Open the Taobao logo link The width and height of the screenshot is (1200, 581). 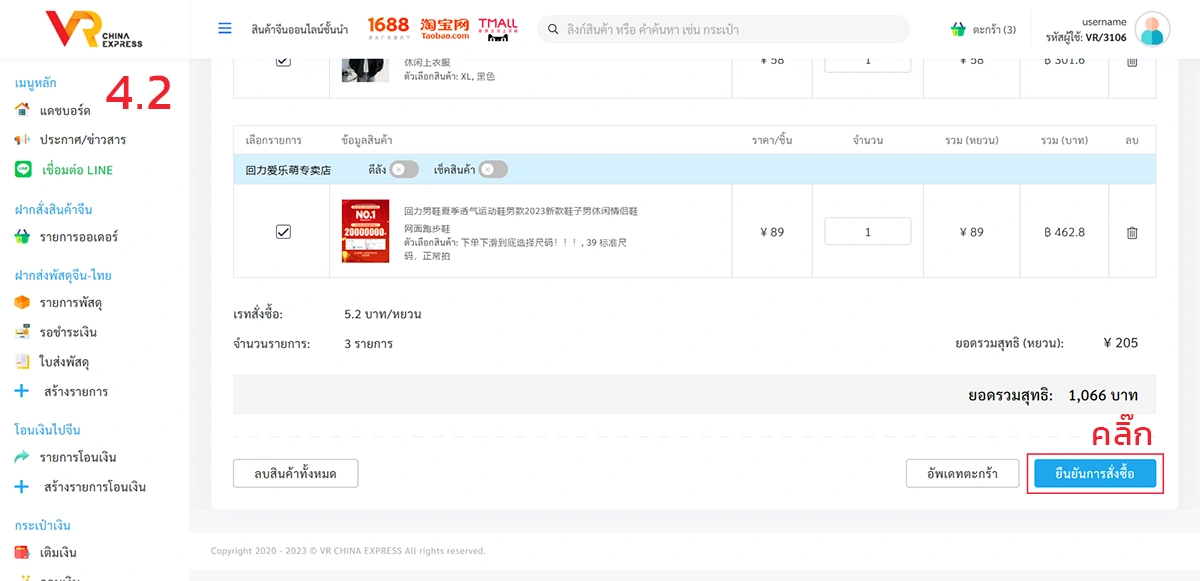[444, 28]
